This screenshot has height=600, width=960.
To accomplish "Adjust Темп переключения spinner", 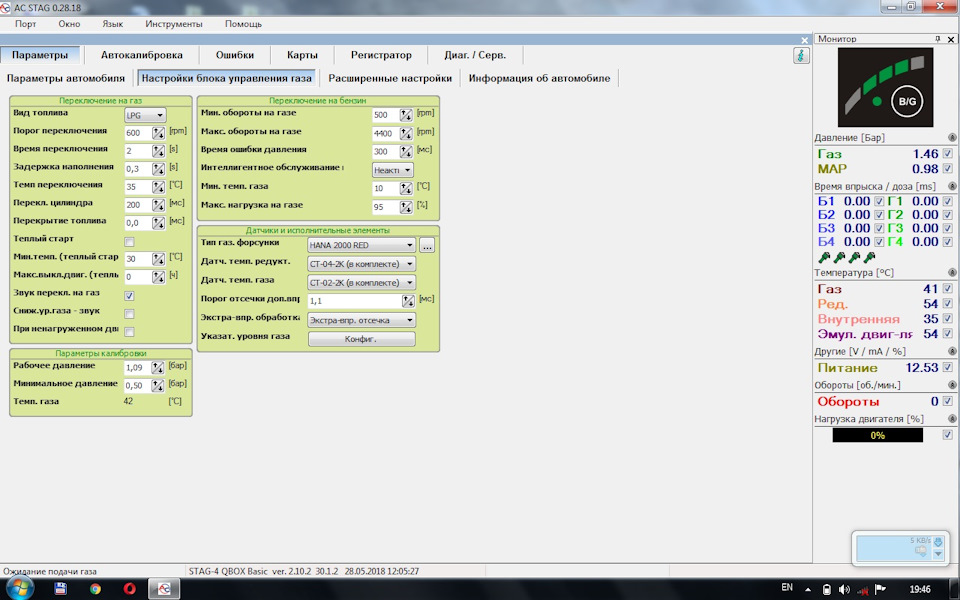I will point(159,187).
